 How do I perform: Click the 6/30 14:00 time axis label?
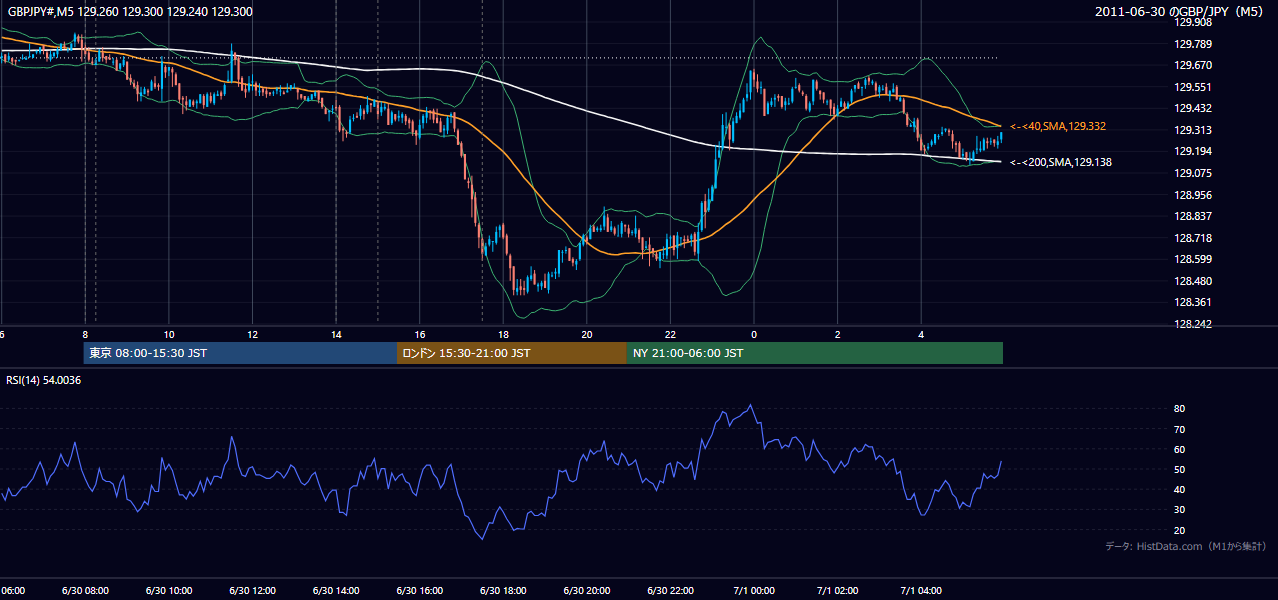338,591
